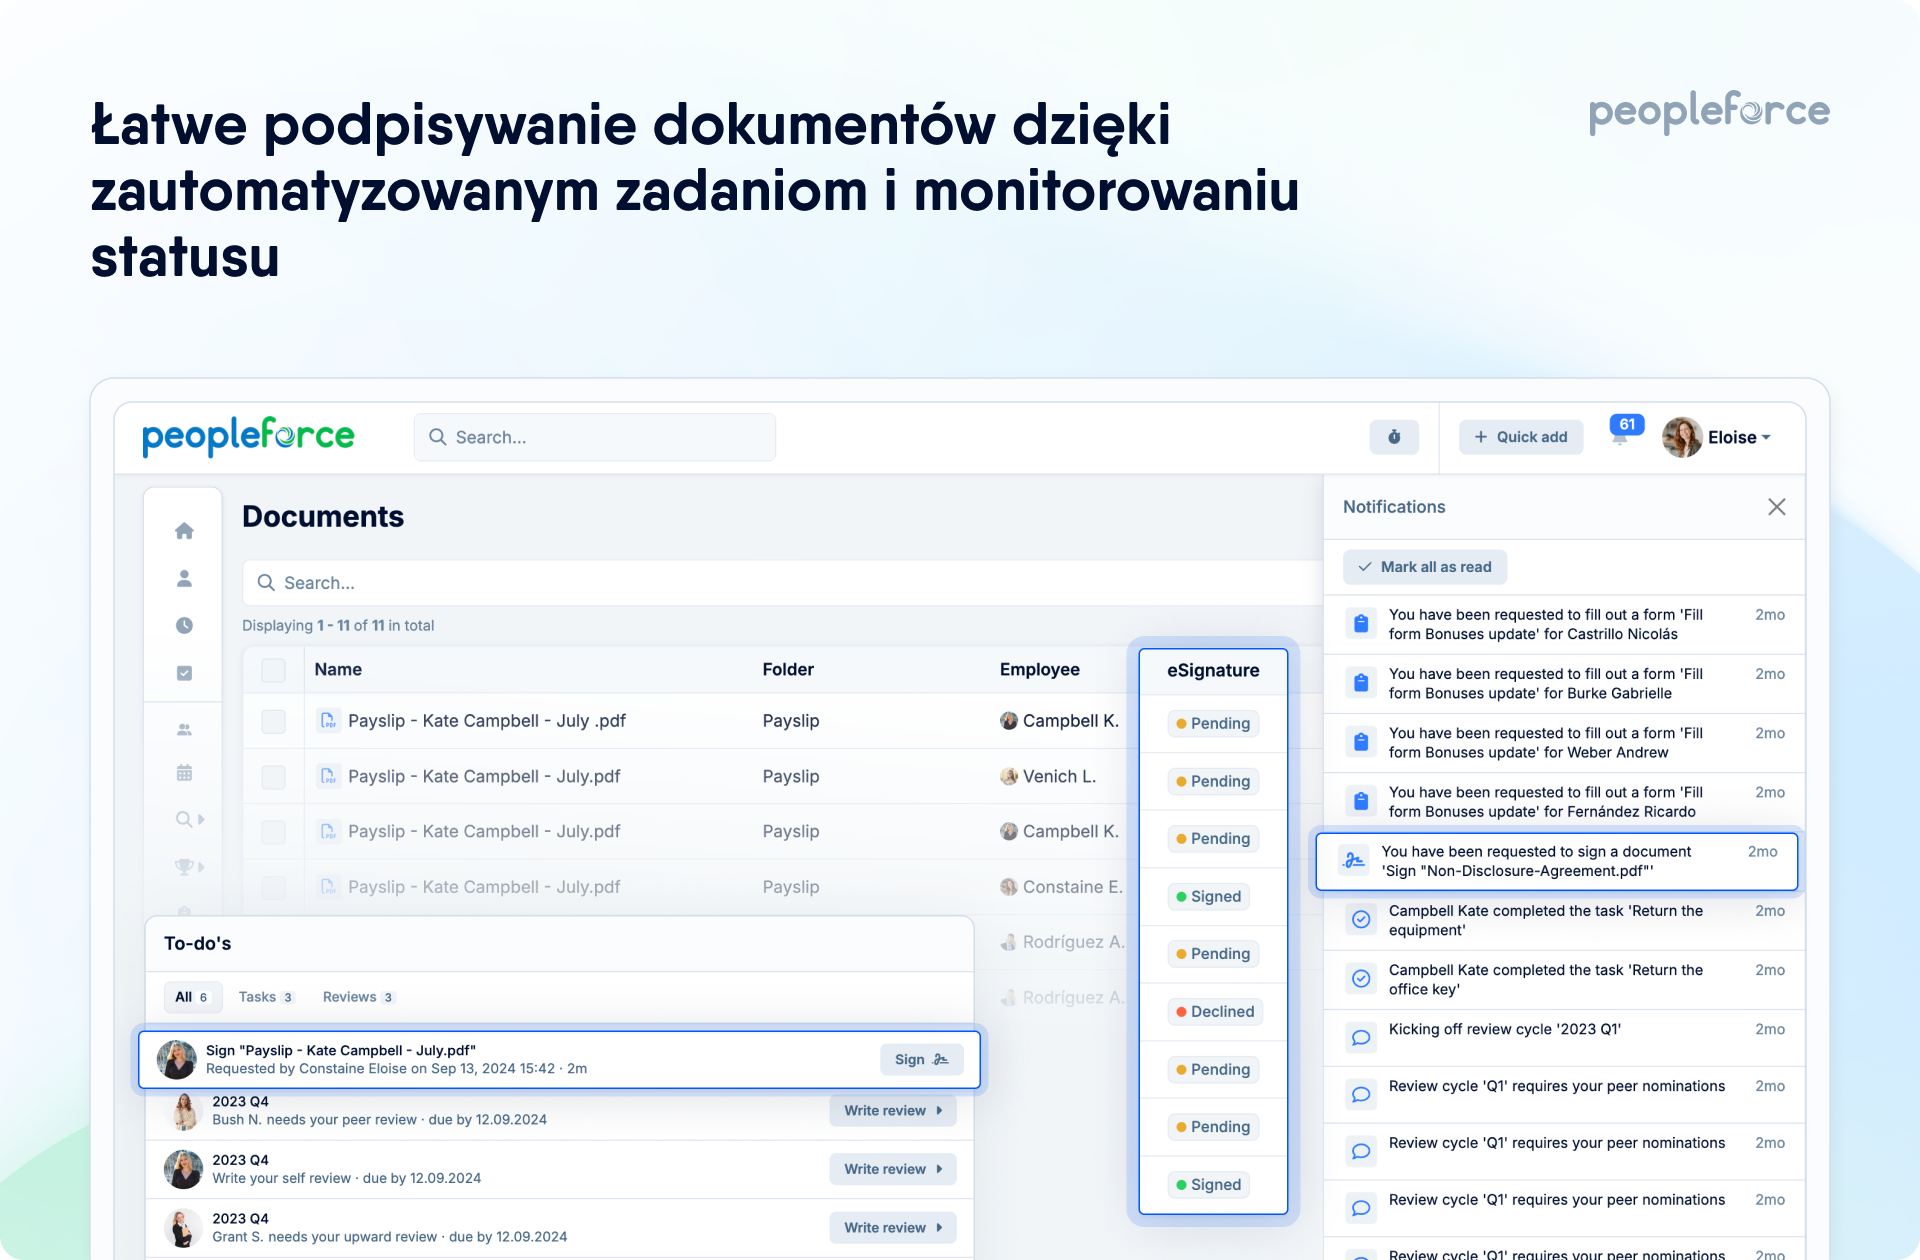1920x1260 pixels.
Task: Click the Employee column header
Action: [x=1040, y=669]
